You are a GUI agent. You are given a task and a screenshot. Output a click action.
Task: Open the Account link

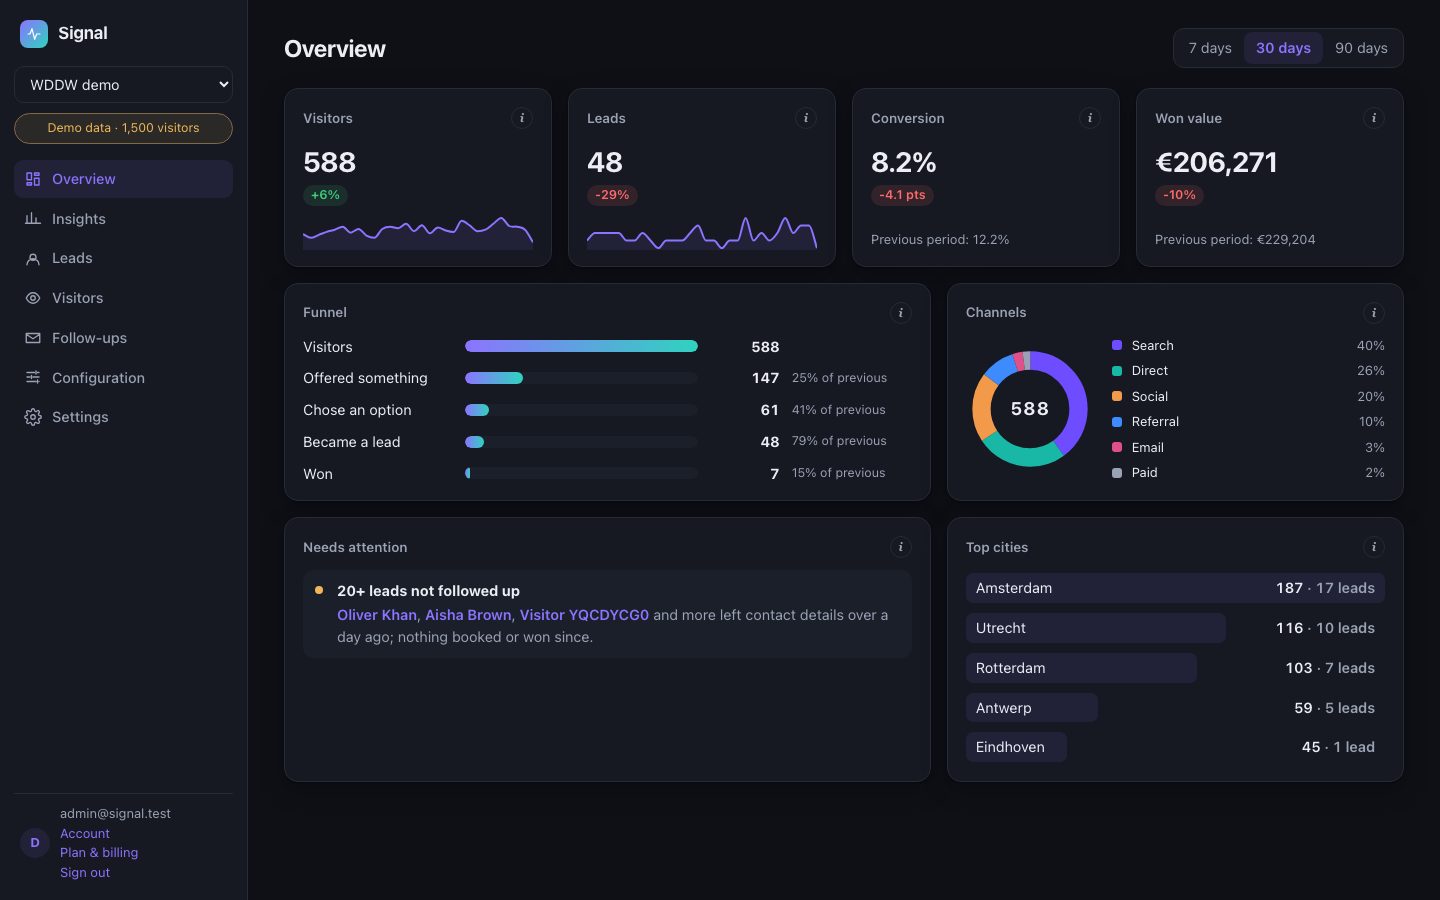tap(85, 833)
